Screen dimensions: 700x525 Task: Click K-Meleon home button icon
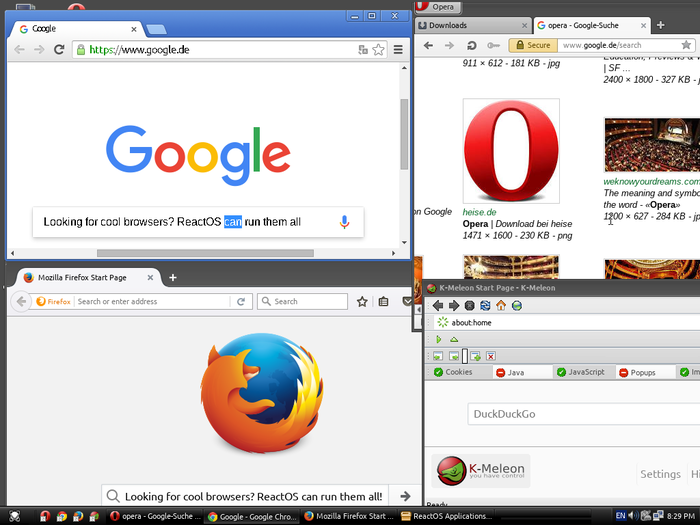click(501, 305)
